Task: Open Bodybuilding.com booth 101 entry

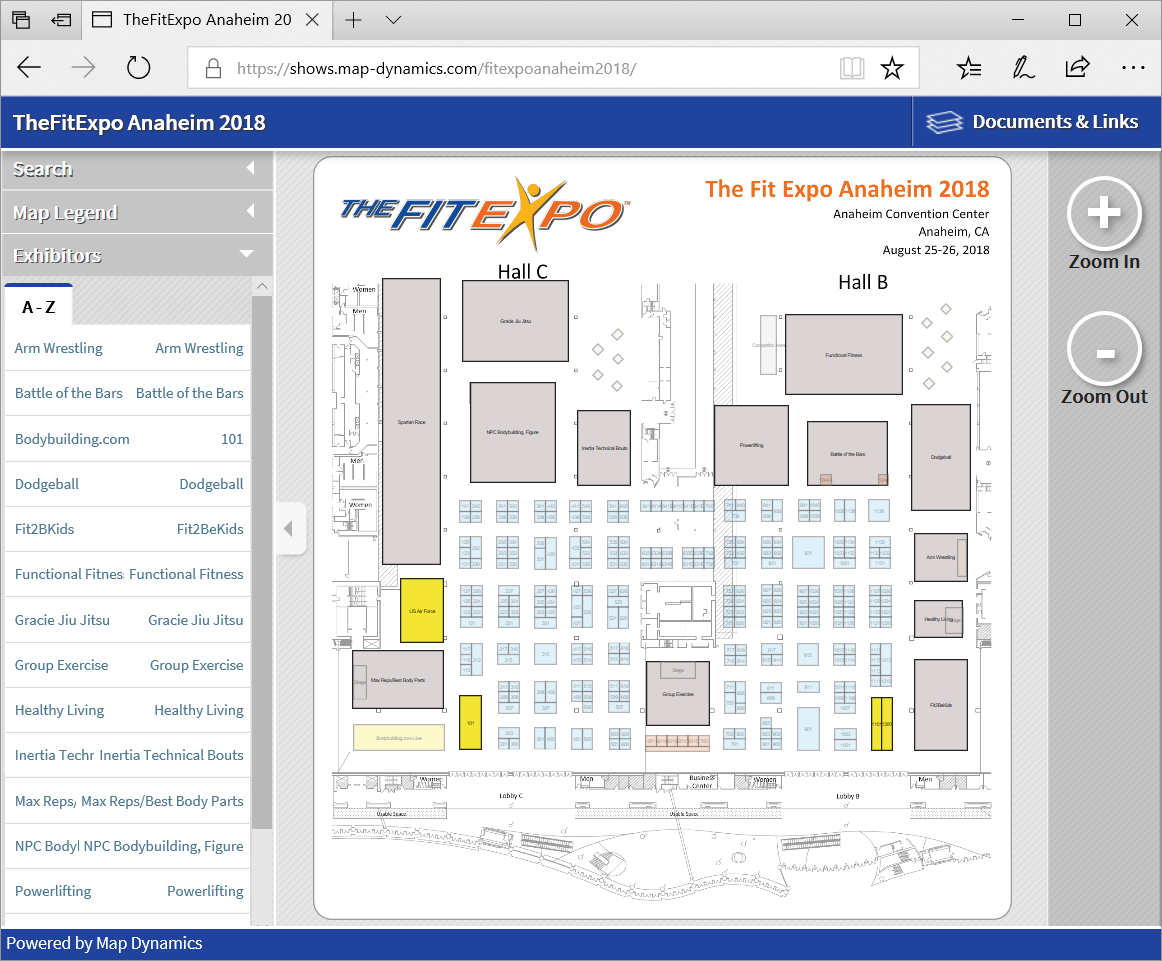Action: pyautogui.click(x=128, y=439)
